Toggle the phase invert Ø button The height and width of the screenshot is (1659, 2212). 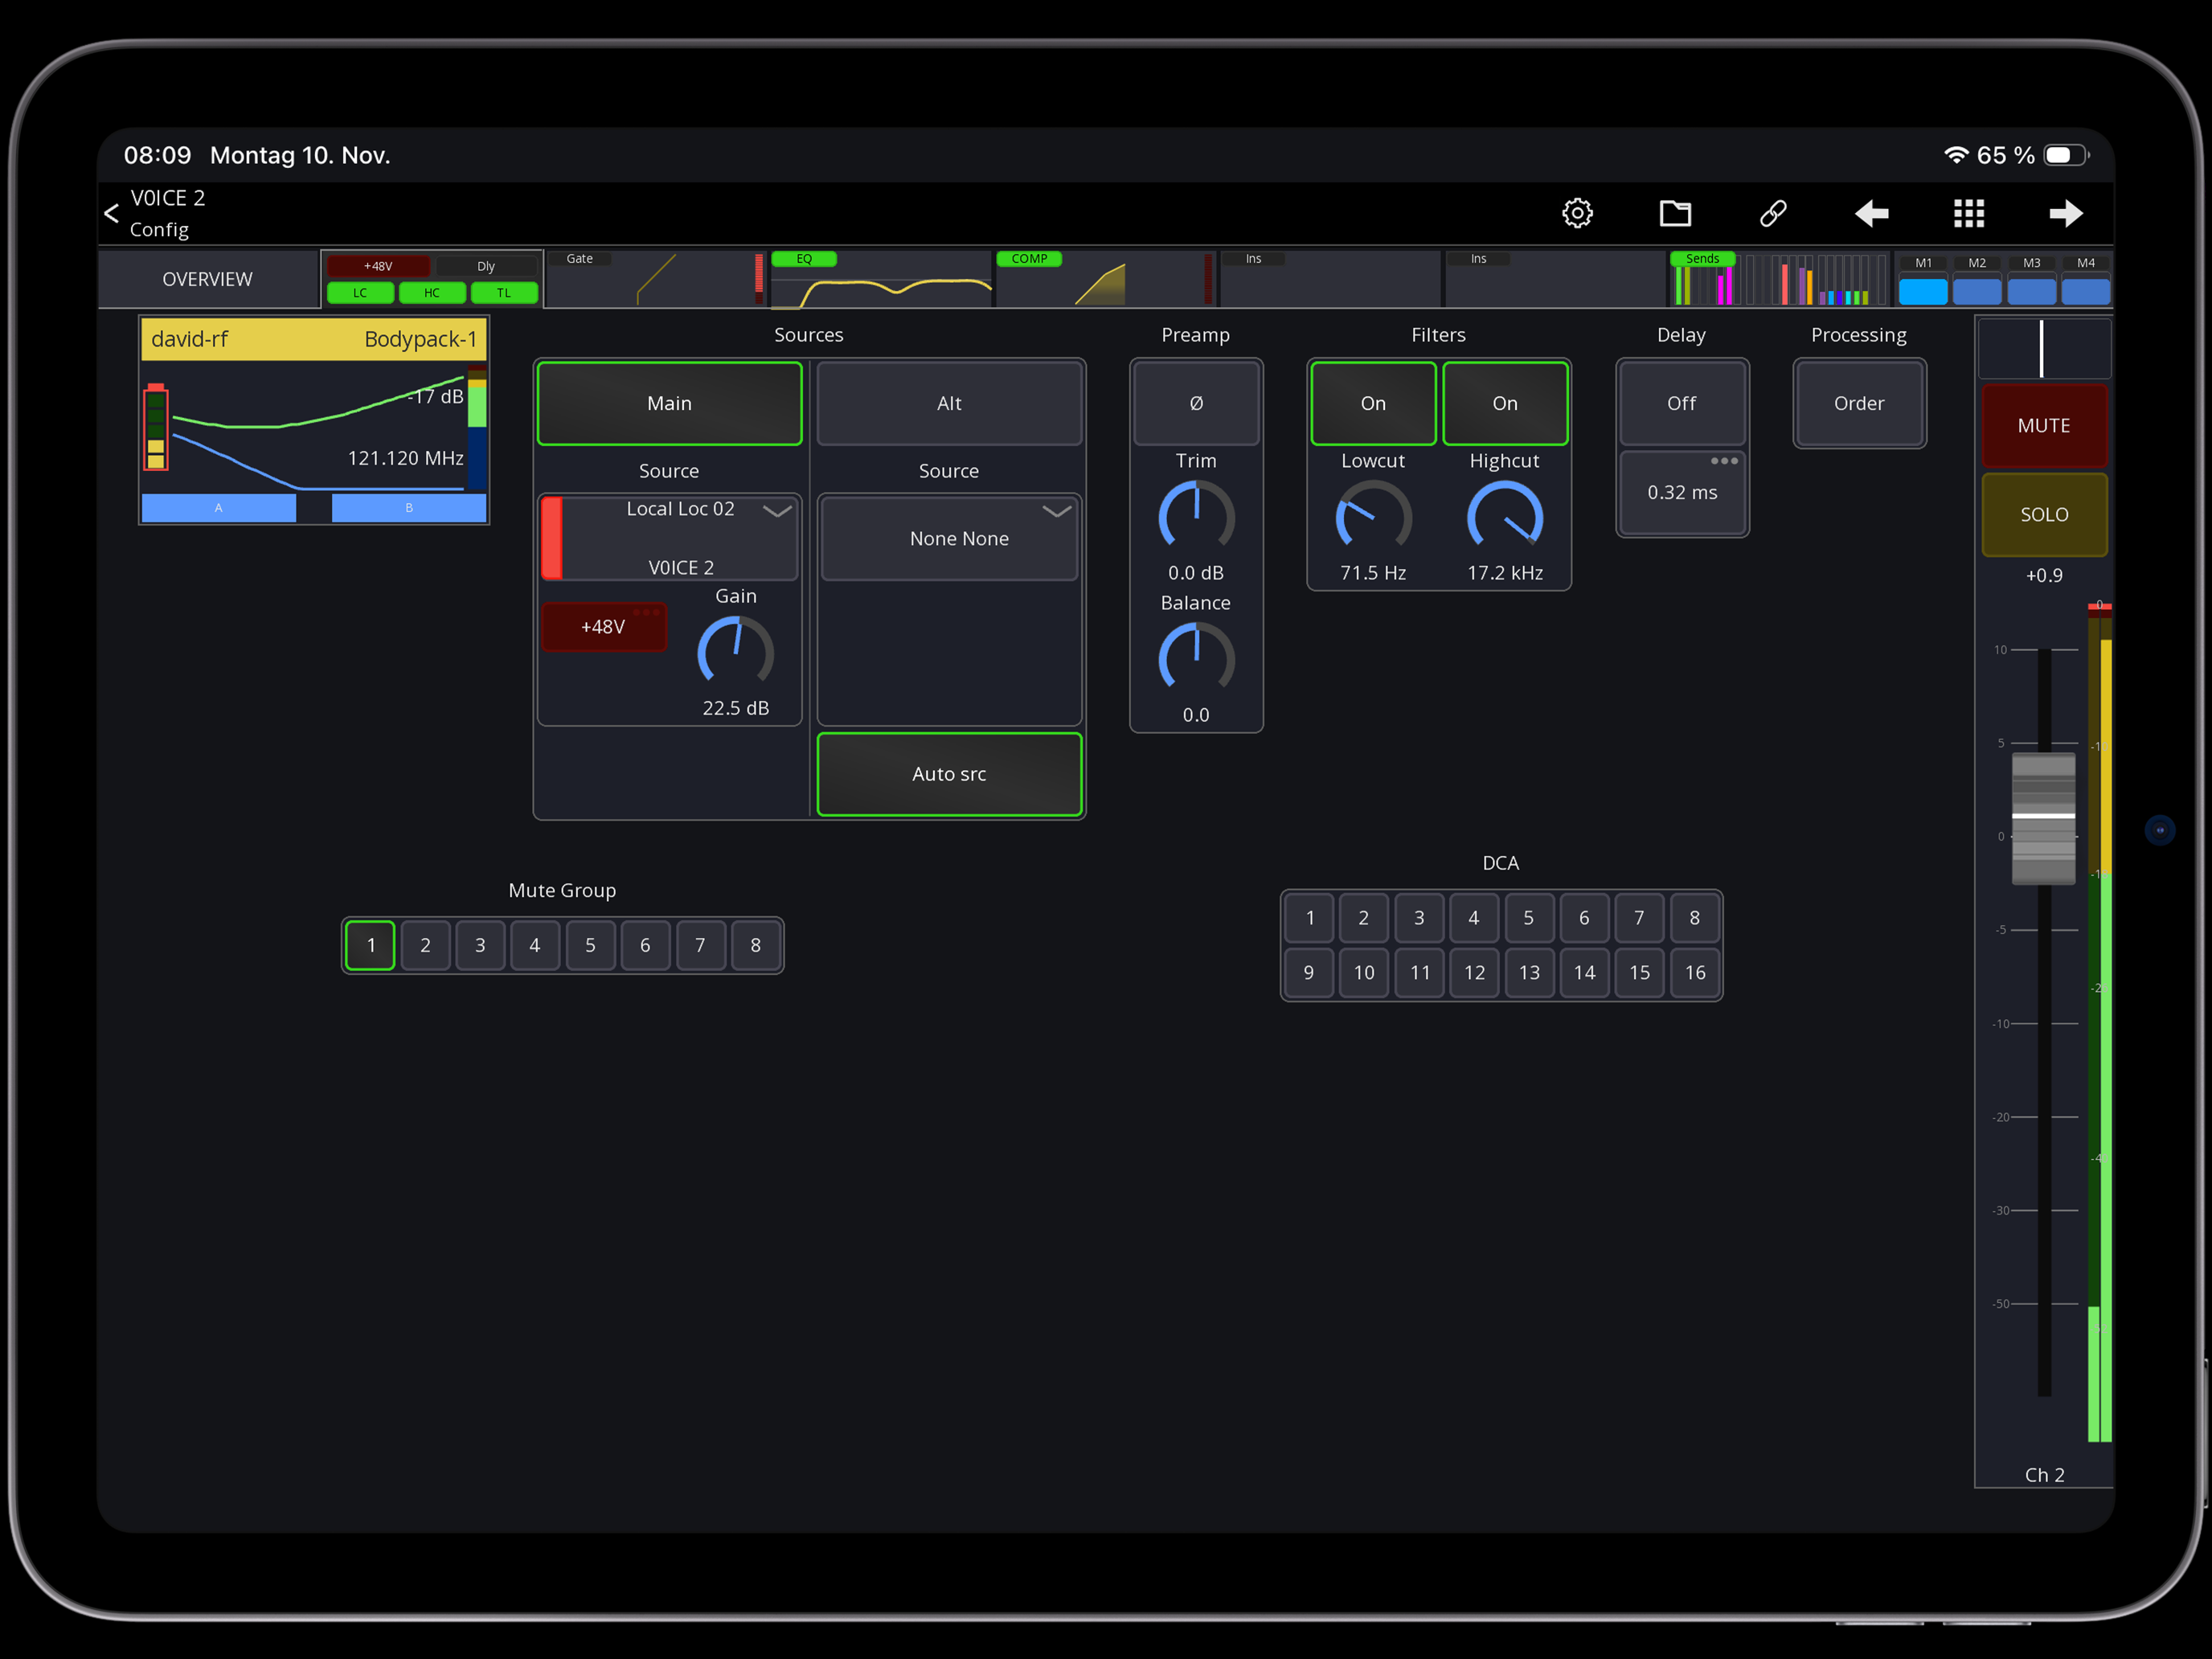[x=1195, y=403]
